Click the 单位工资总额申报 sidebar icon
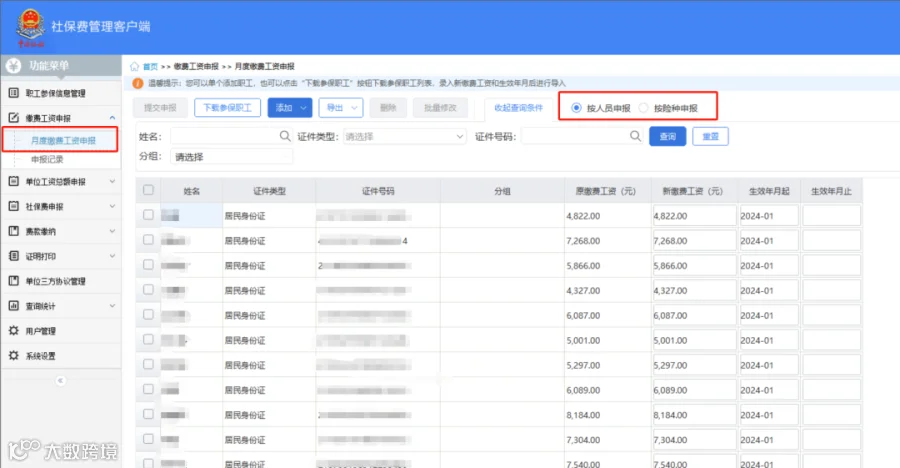This screenshot has height=468, width=900. coord(14,181)
